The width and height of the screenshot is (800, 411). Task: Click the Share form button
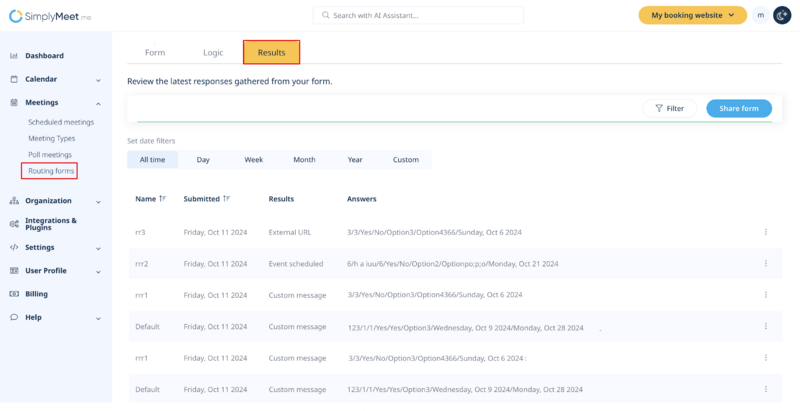pos(739,109)
